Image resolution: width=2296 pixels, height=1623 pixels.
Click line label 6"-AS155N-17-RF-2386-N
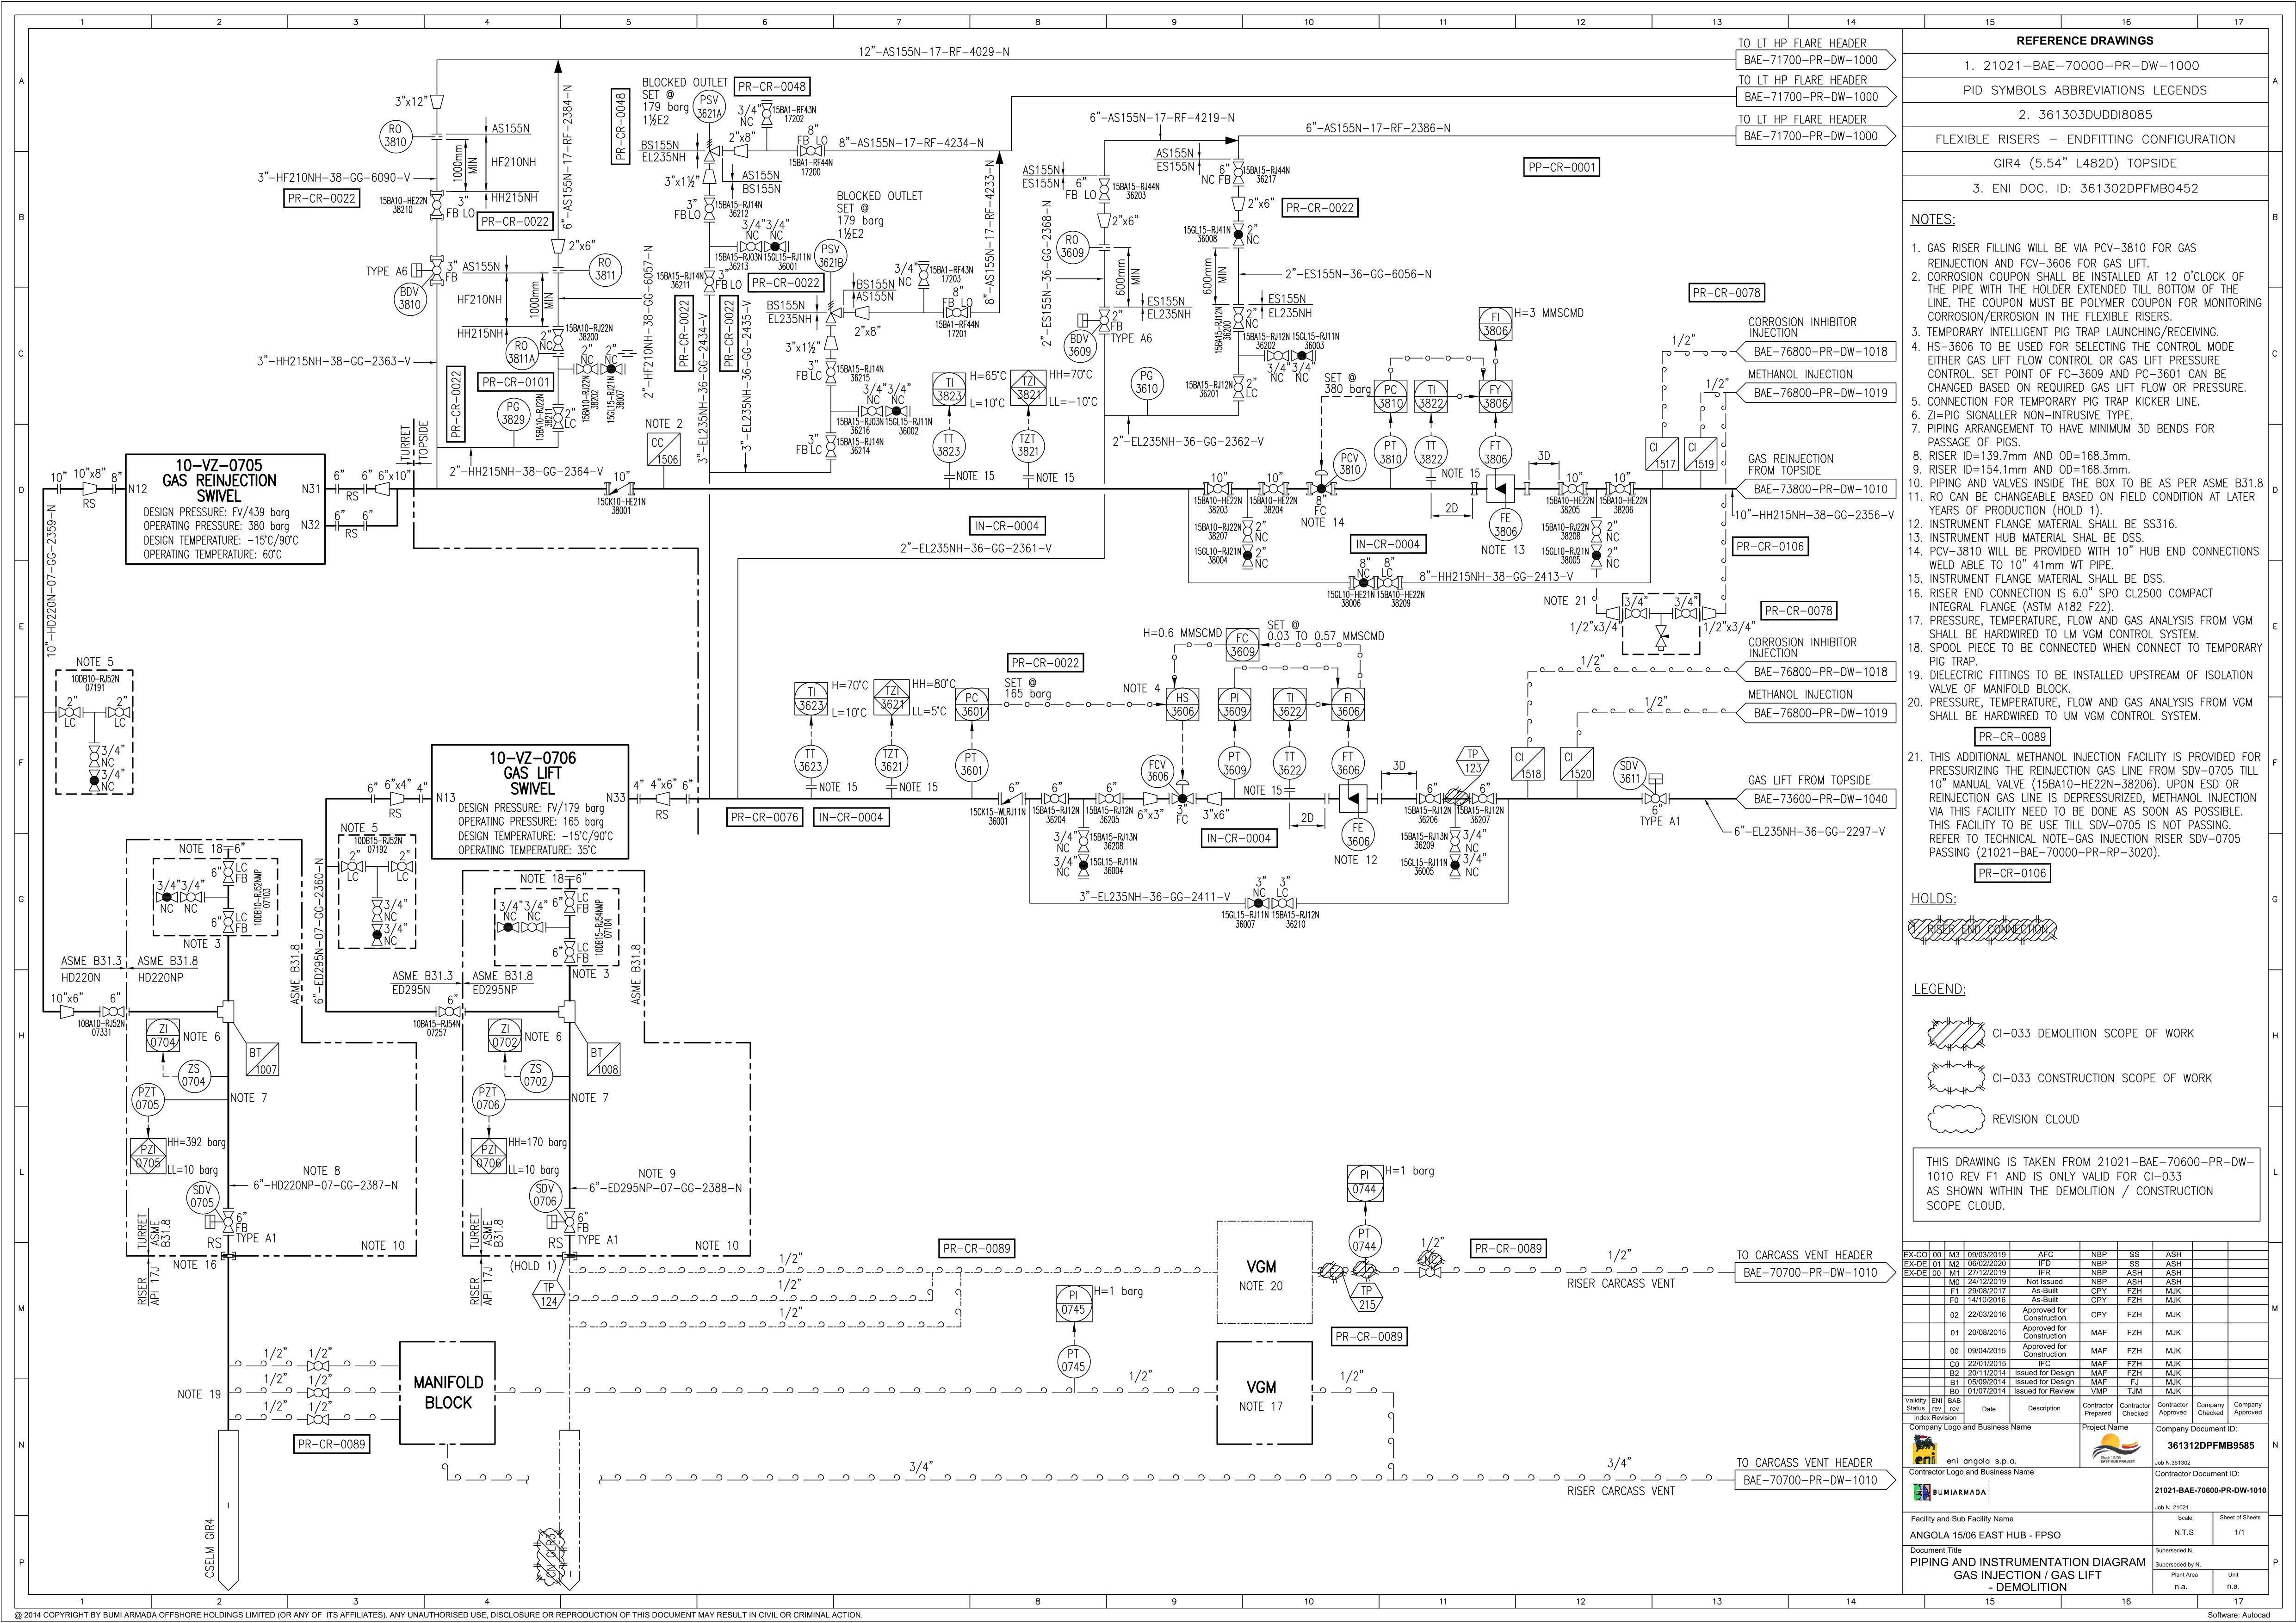[x=1378, y=128]
